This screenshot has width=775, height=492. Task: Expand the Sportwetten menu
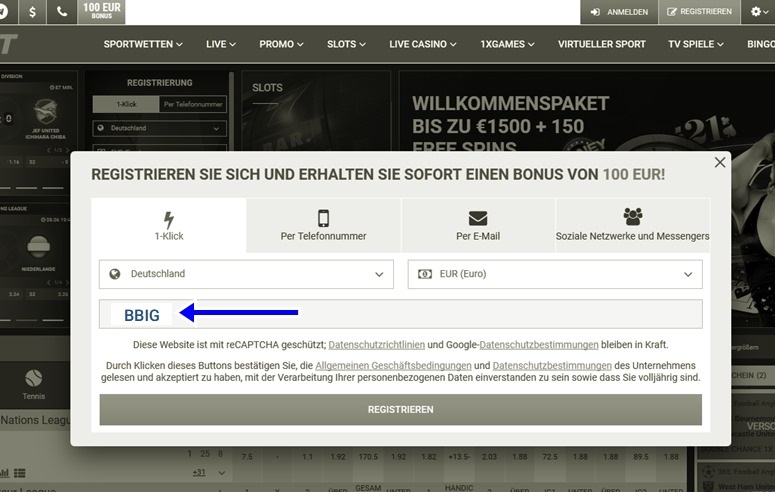click(143, 45)
